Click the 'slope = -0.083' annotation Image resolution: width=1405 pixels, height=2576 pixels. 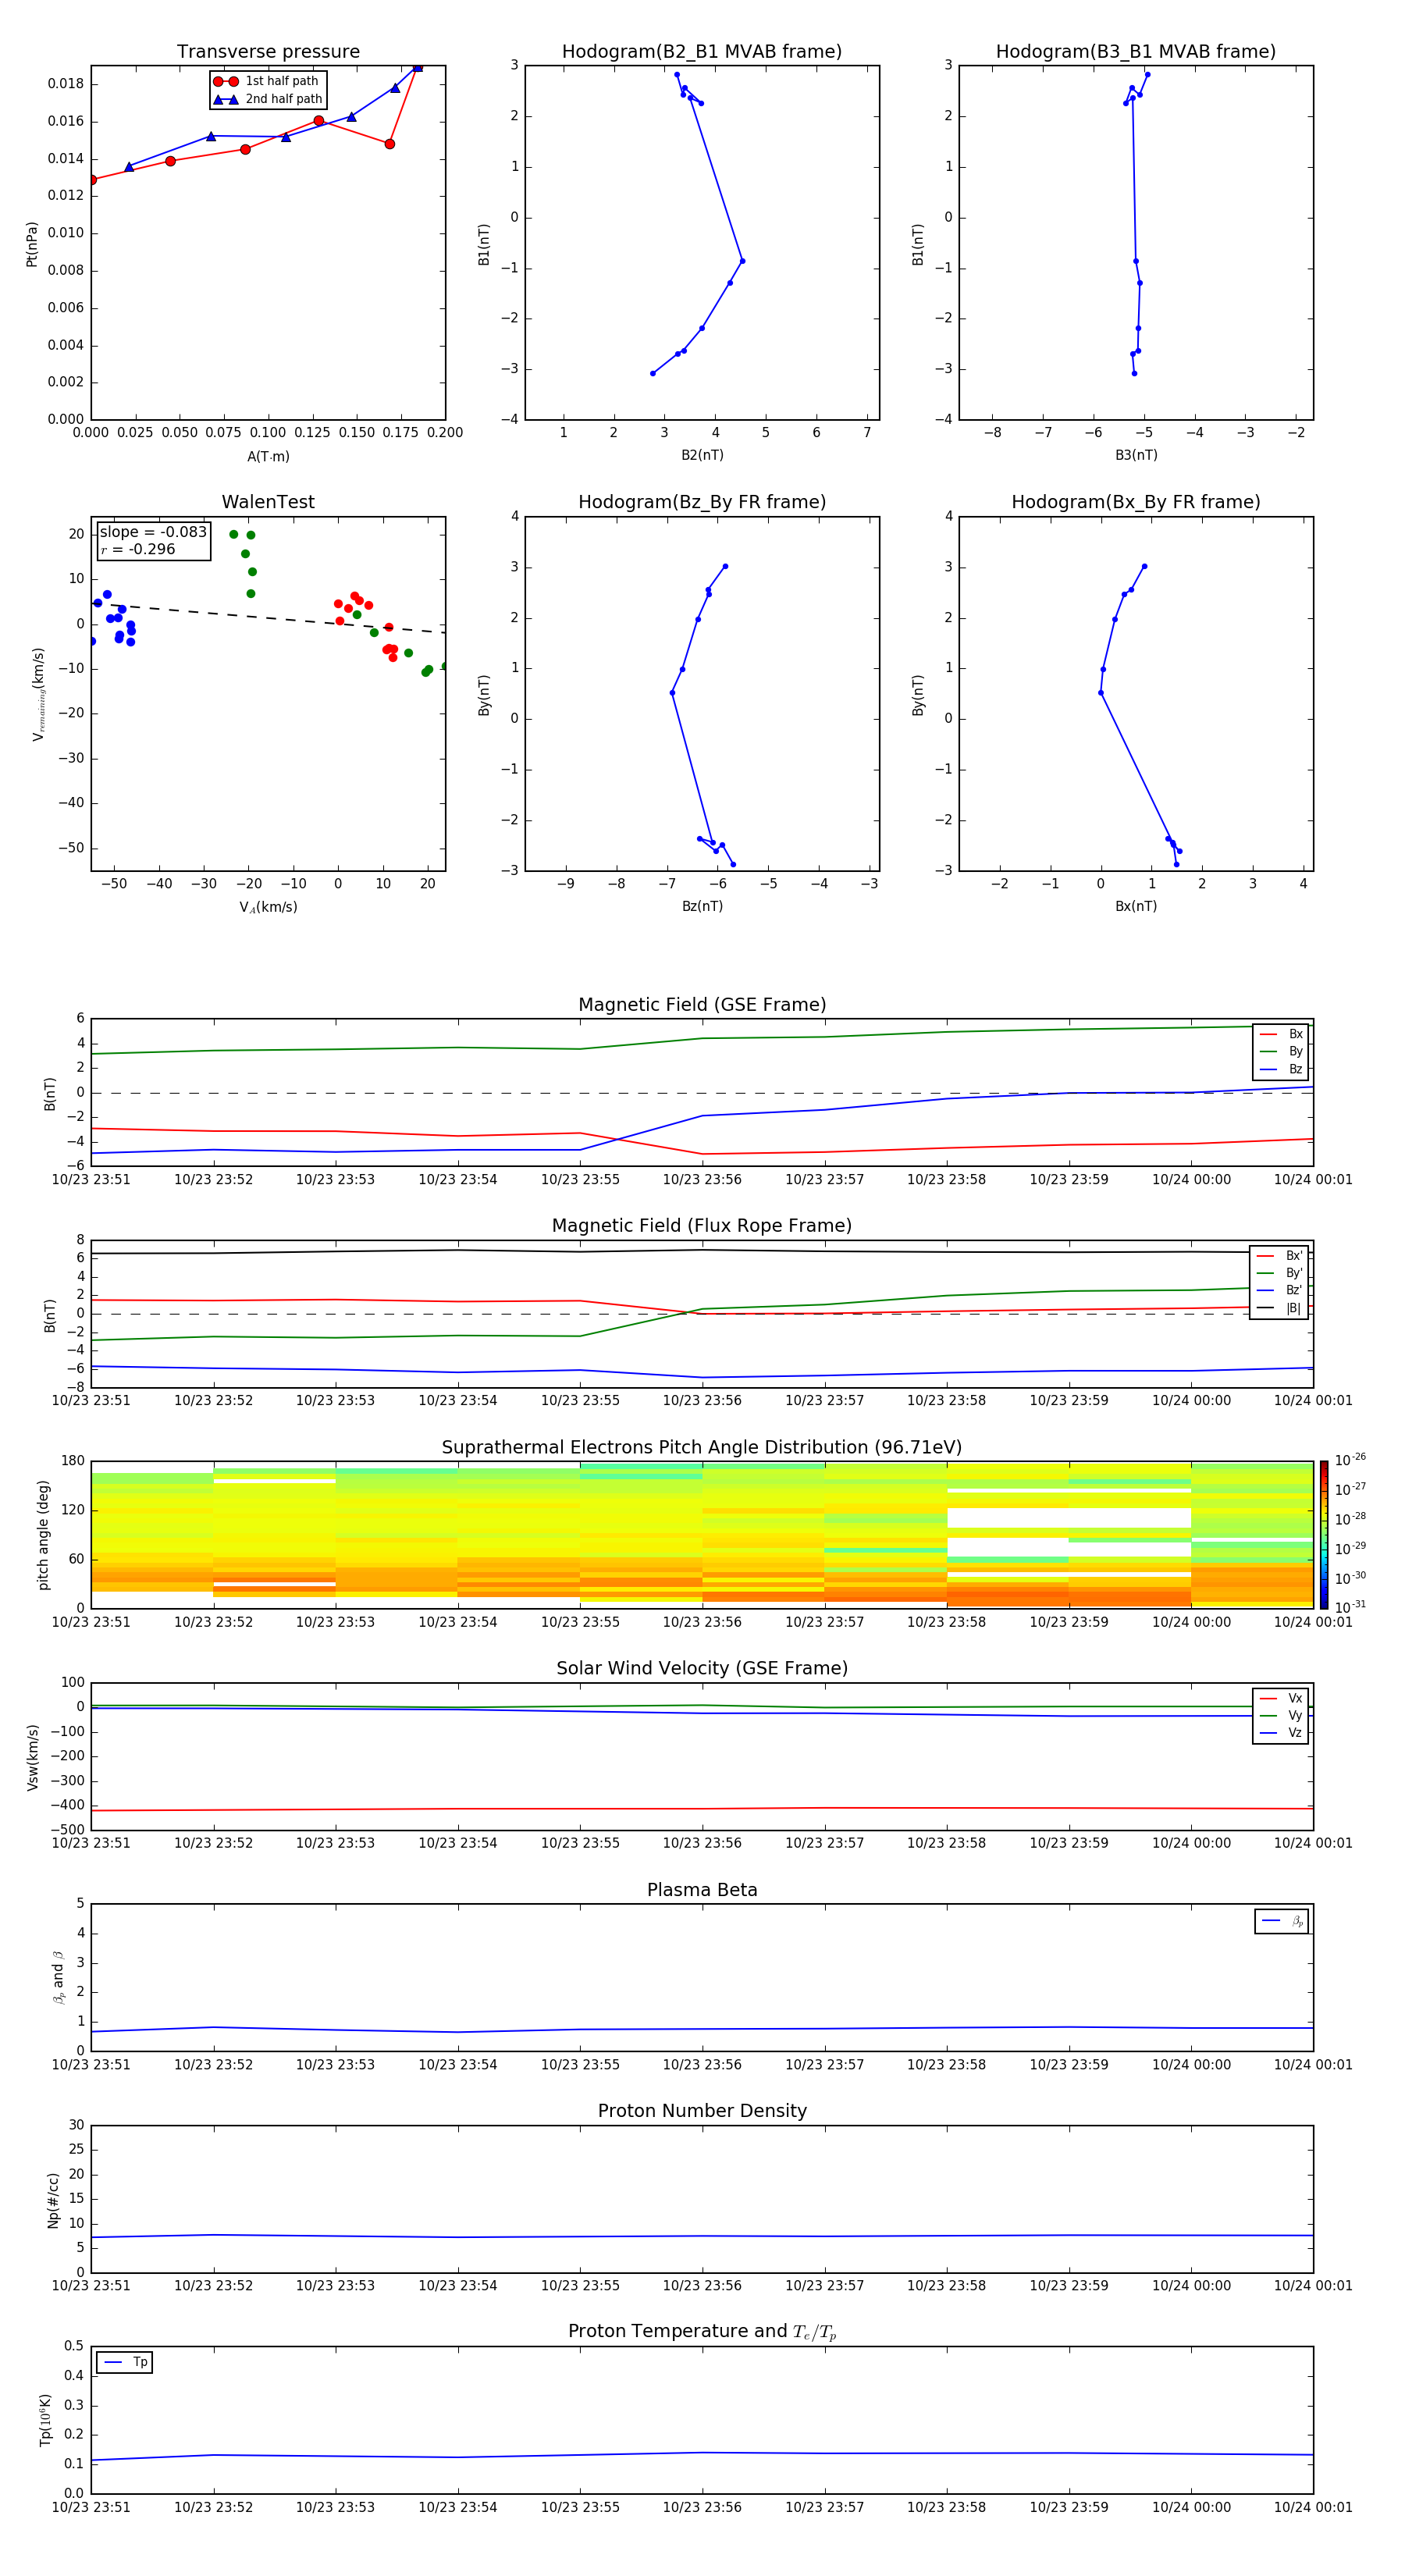tap(153, 532)
